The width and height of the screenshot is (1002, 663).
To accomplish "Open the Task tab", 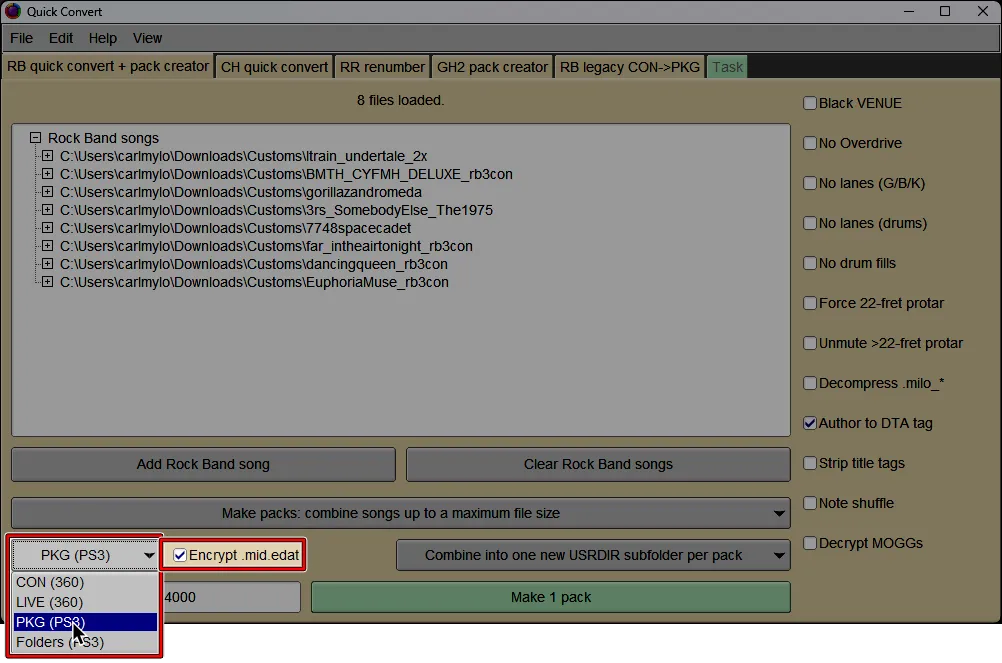I will (x=727, y=67).
